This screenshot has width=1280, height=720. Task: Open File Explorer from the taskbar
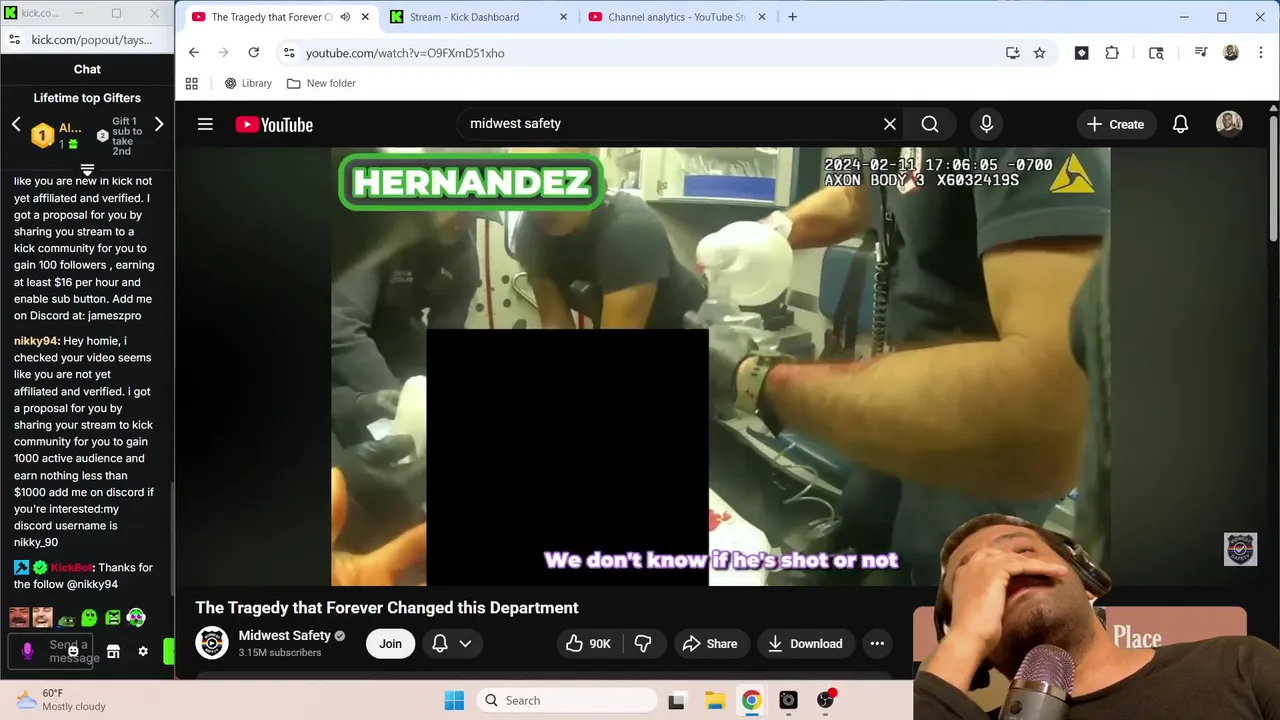[x=714, y=700]
